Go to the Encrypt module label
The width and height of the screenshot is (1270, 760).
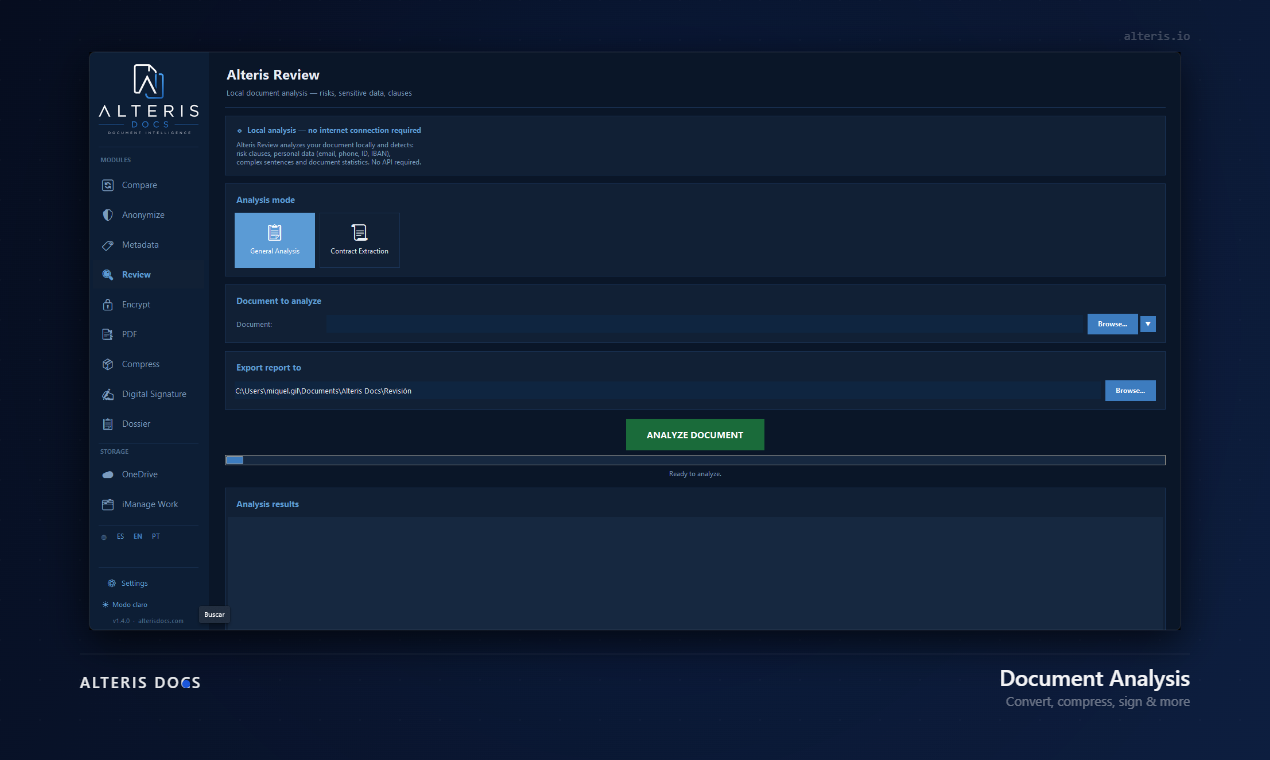point(136,305)
